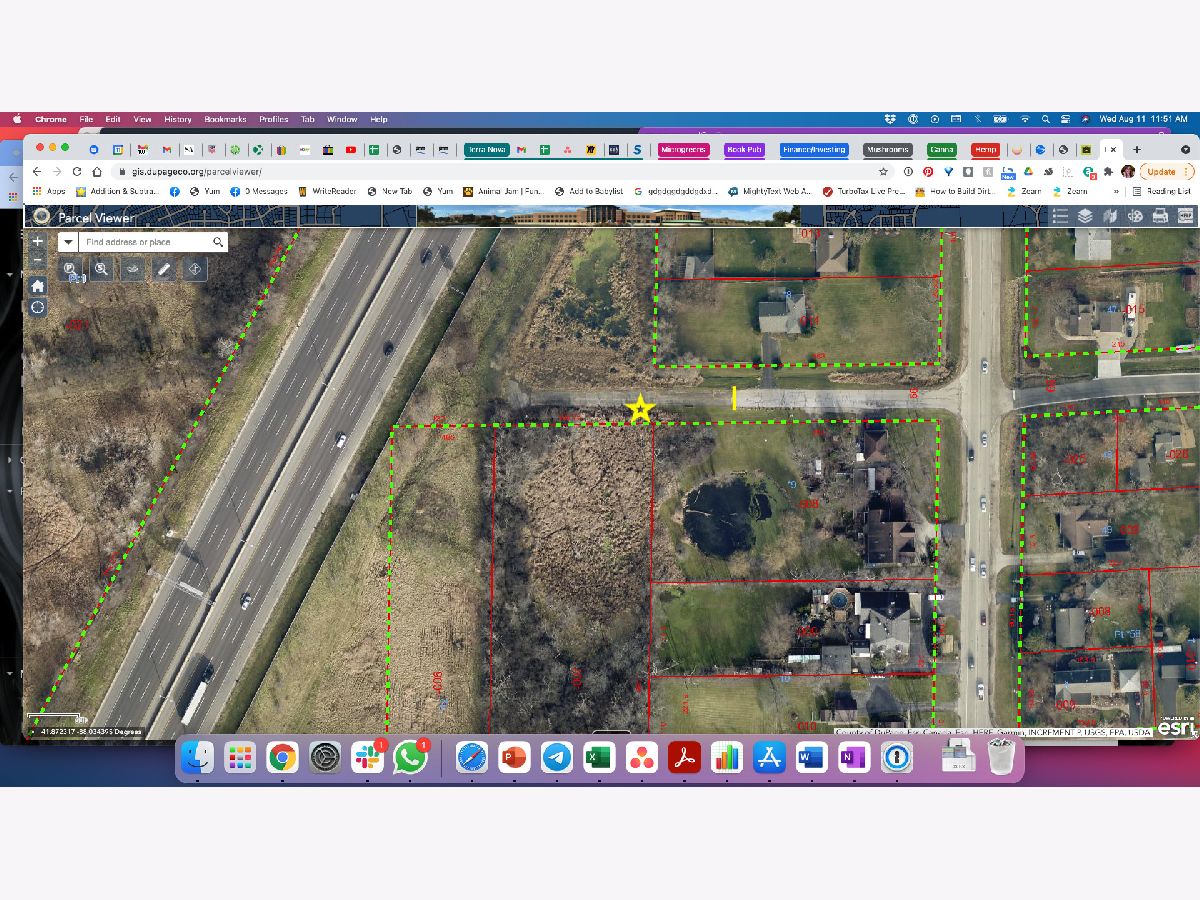Open the measurement ruler tool
This screenshot has width=1200, height=900.
(x=163, y=269)
